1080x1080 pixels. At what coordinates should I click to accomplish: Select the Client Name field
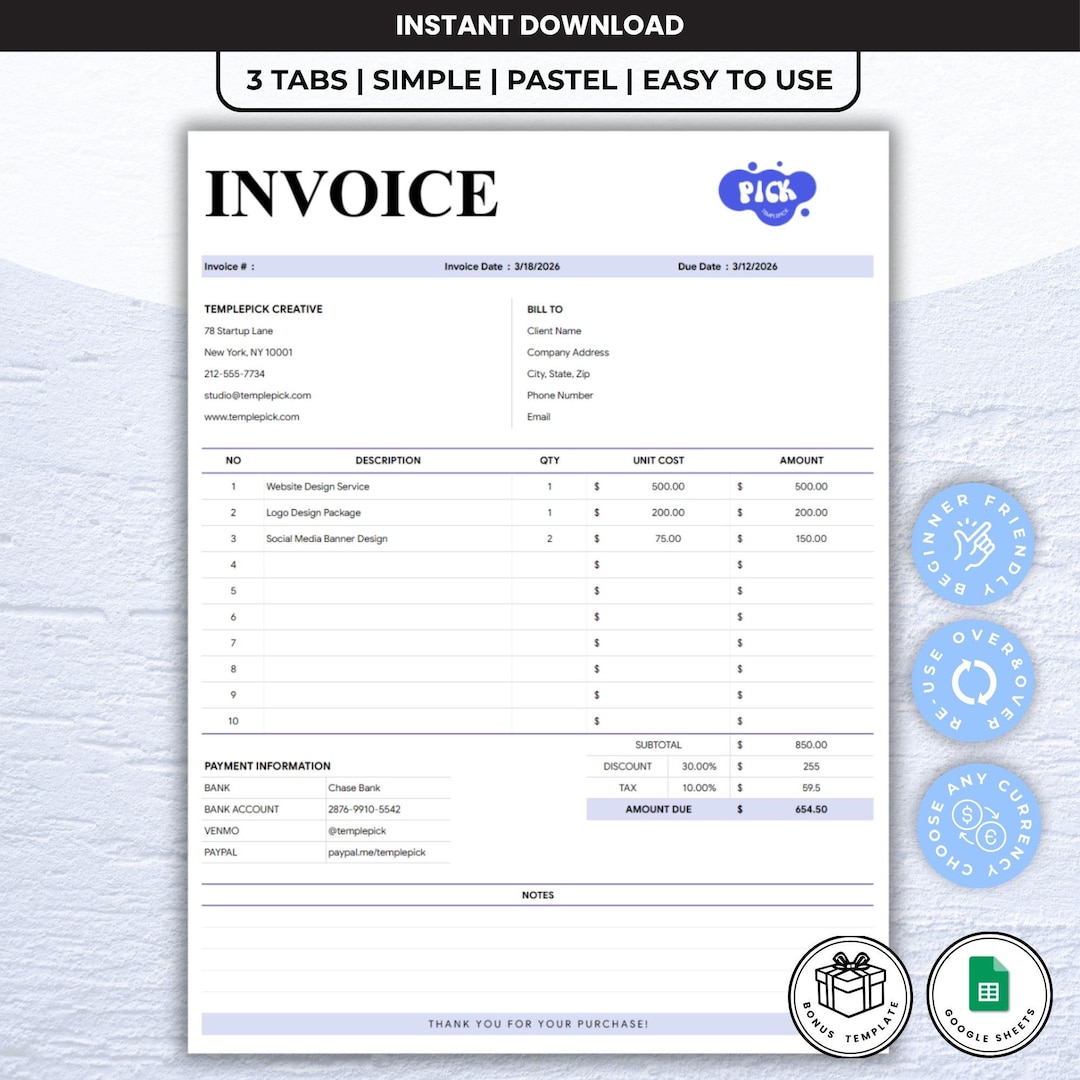pyautogui.click(x=554, y=331)
